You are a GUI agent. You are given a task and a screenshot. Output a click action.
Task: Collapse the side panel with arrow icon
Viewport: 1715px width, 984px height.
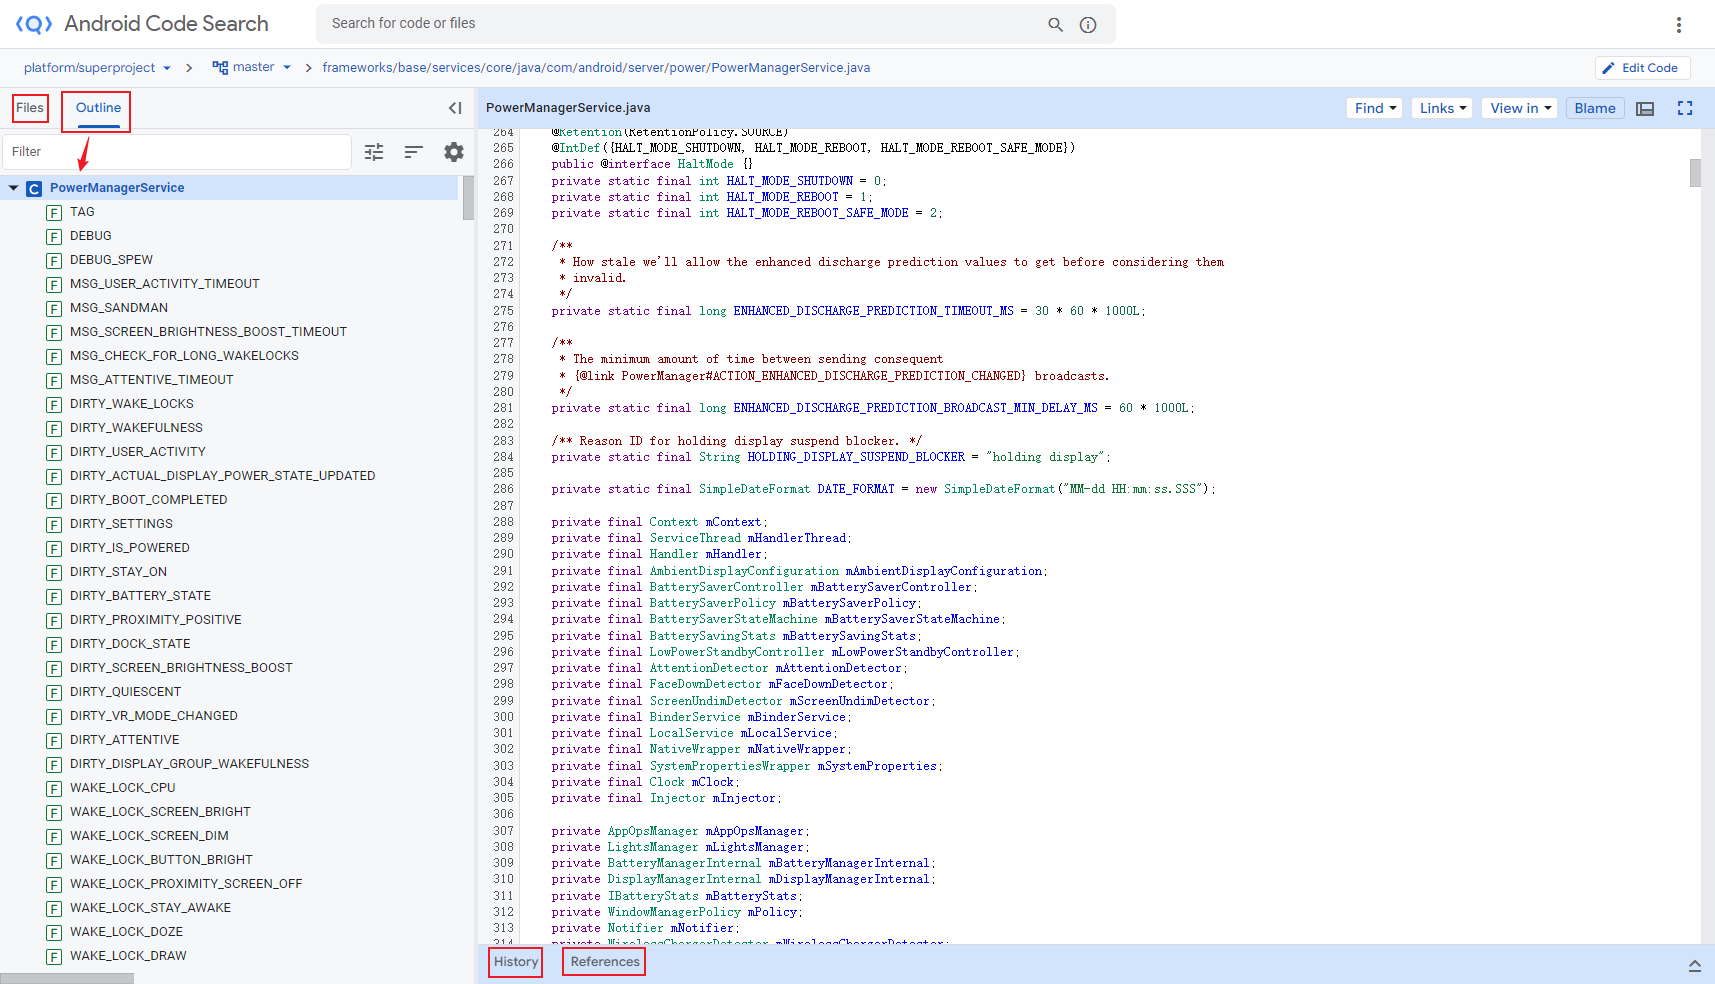tap(455, 108)
